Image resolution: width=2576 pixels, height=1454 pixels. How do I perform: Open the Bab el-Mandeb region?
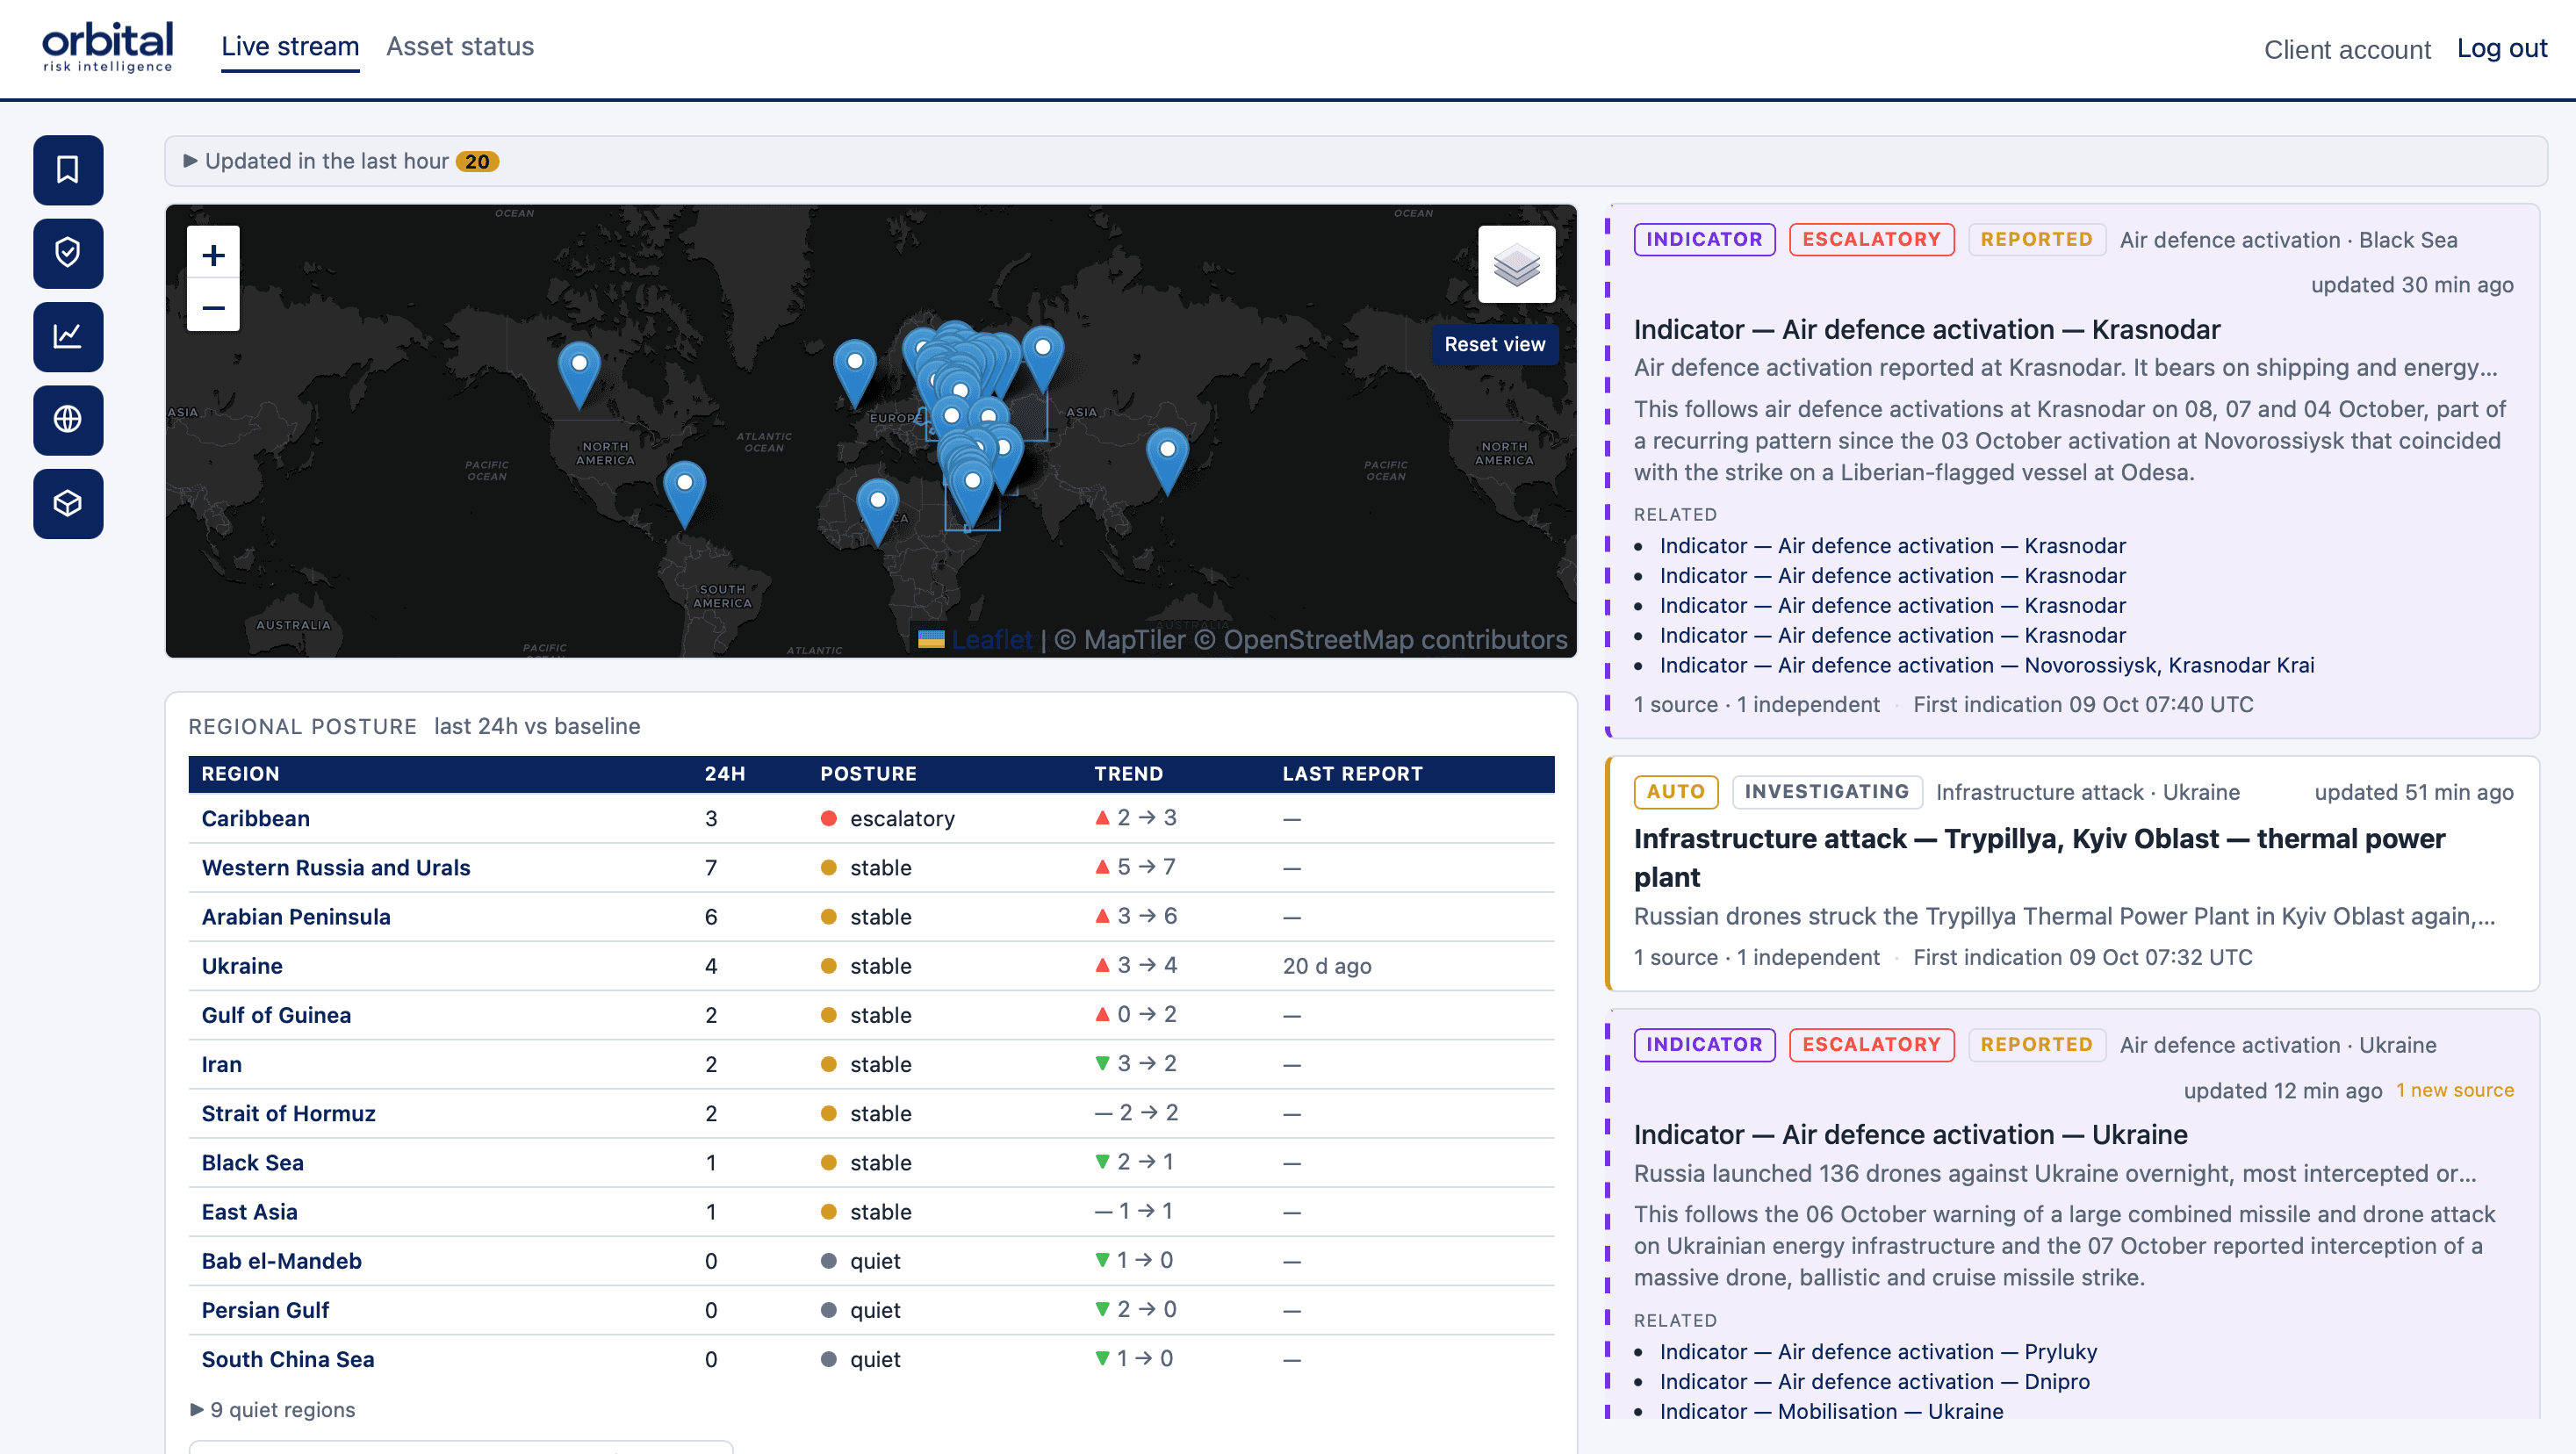[x=281, y=1260]
